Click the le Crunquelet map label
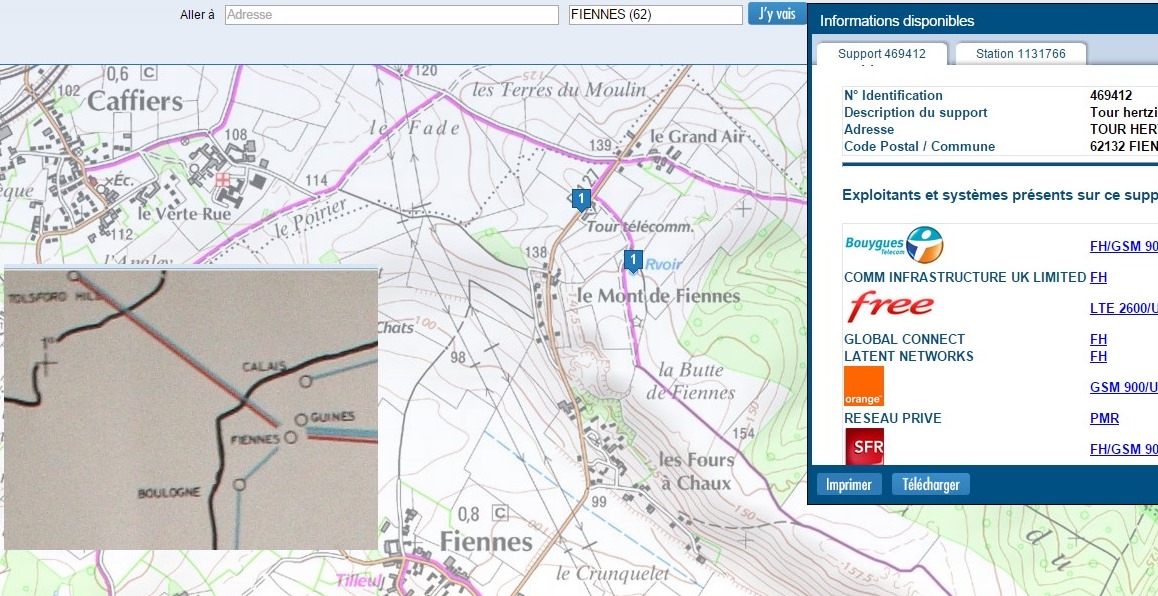The image size is (1158, 596). pyautogui.click(x=612, y=573)
